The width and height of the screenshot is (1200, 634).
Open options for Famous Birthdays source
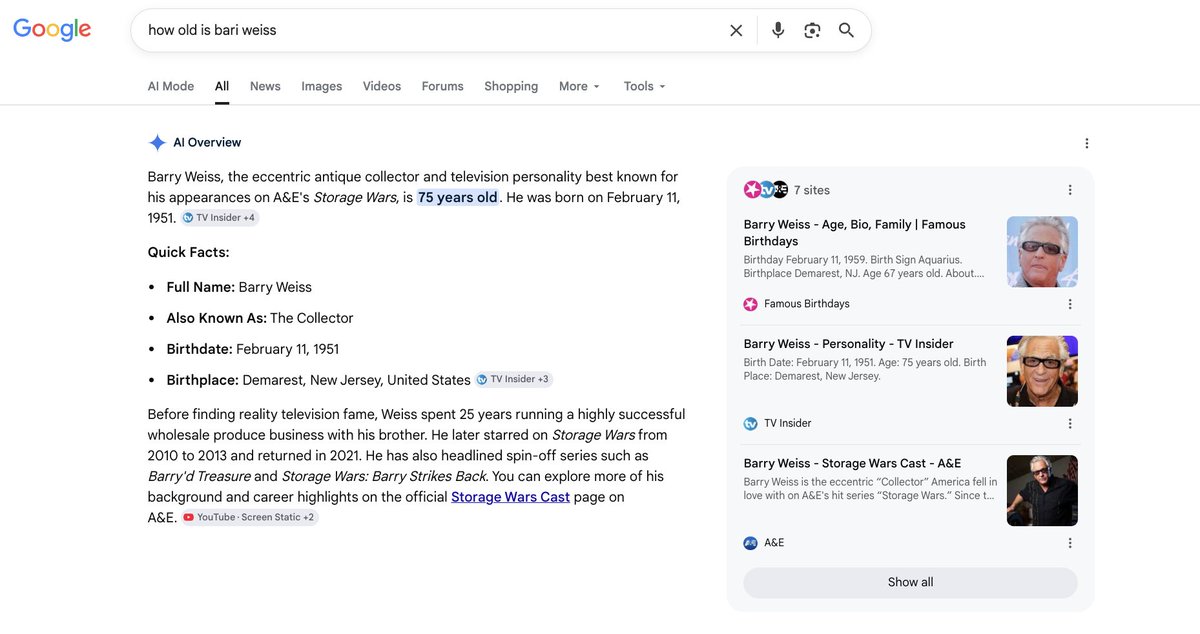coord(1070,304)
